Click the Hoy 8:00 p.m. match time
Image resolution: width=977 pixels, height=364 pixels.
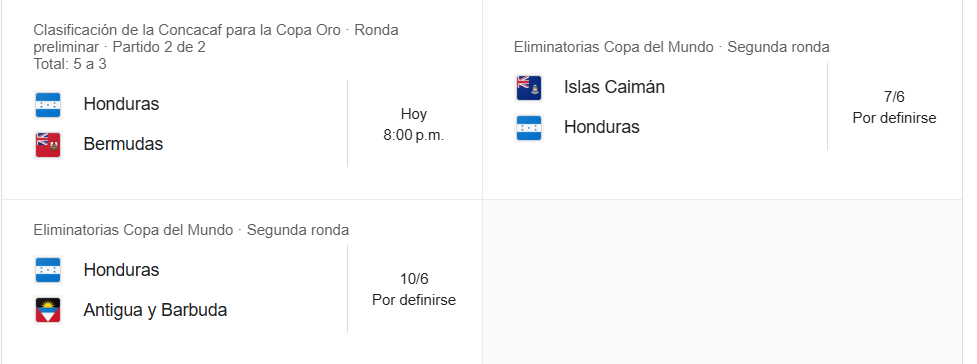point(414,125)
